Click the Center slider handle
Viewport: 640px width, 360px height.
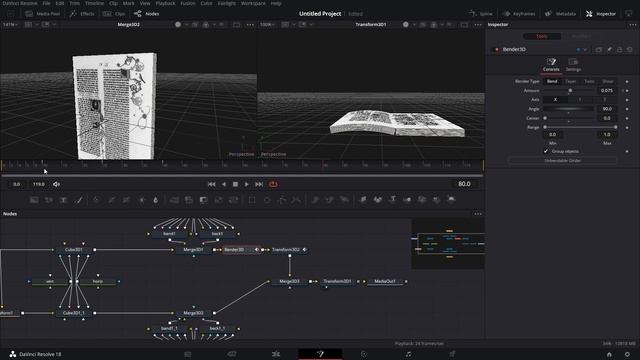coord(545,118)
